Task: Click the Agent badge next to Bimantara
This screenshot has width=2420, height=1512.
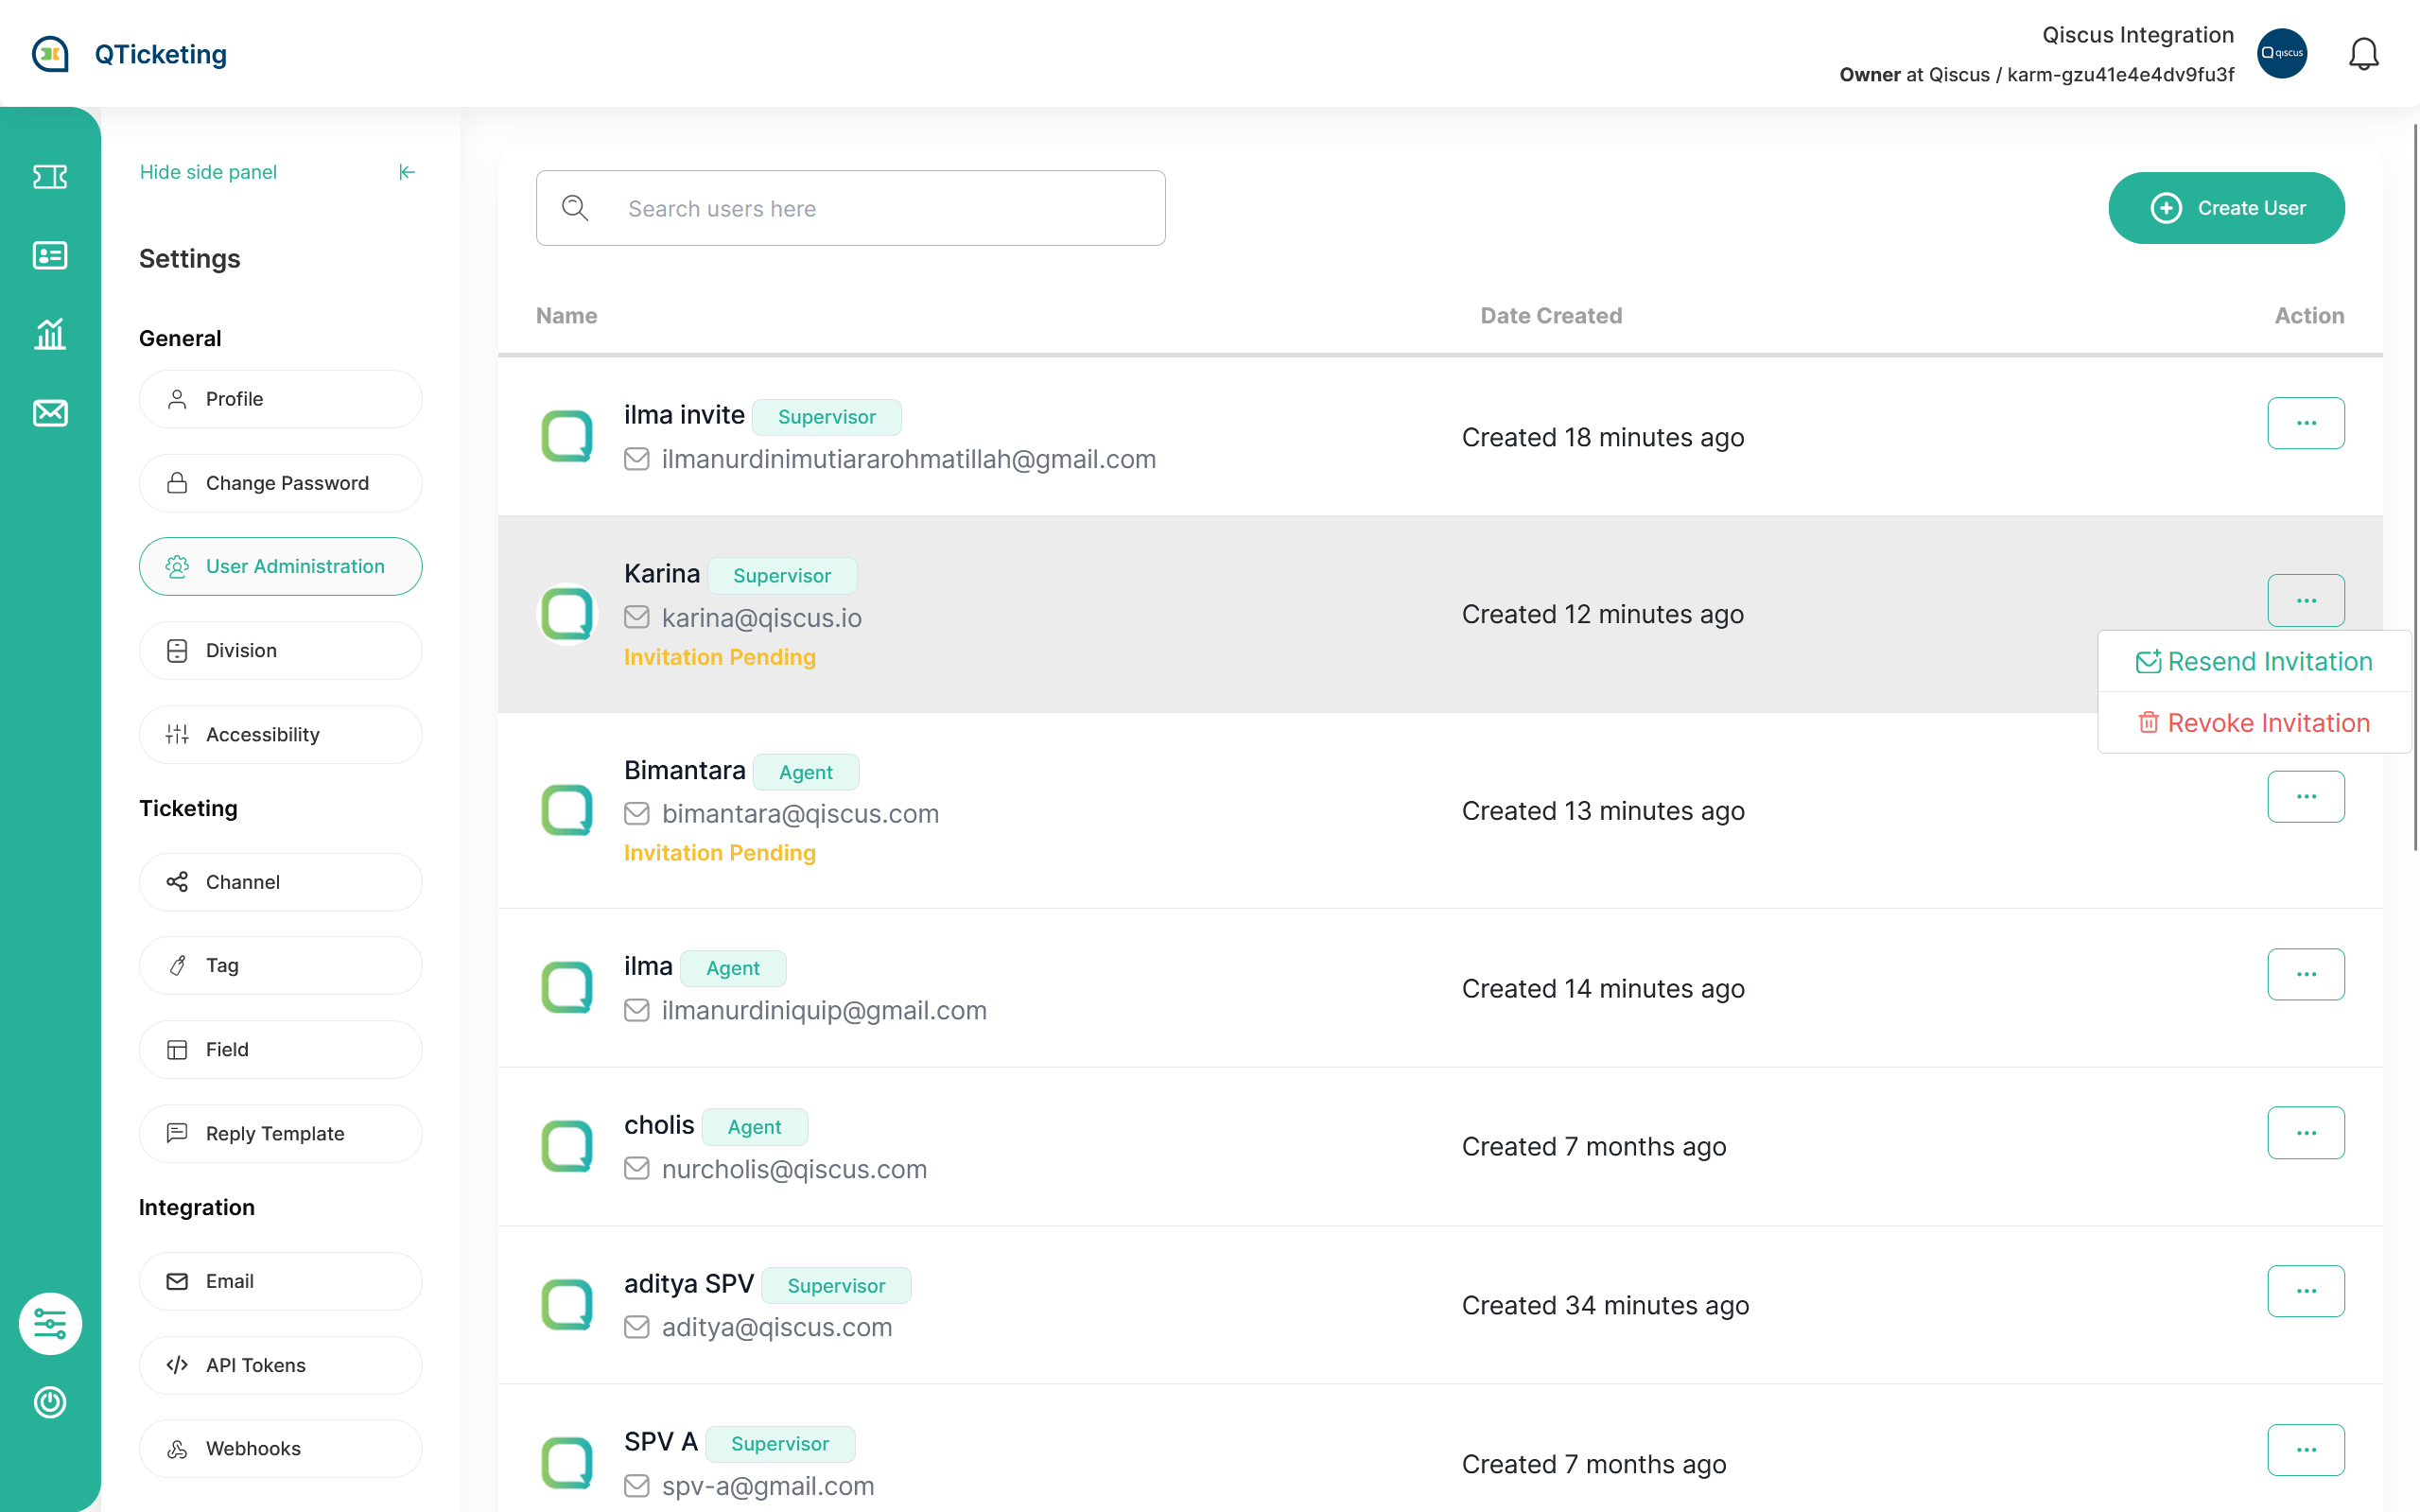Action: (x=806, y=772)
